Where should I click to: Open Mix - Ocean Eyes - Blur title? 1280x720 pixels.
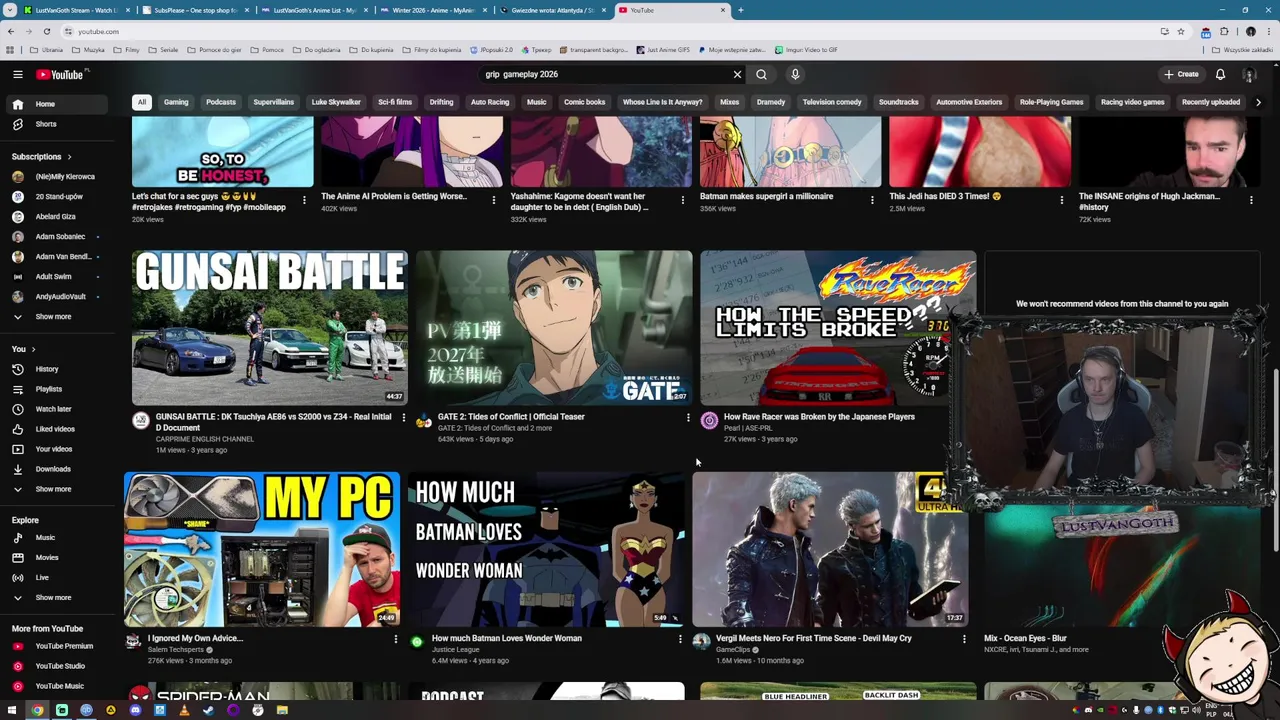pos(1025,638)
